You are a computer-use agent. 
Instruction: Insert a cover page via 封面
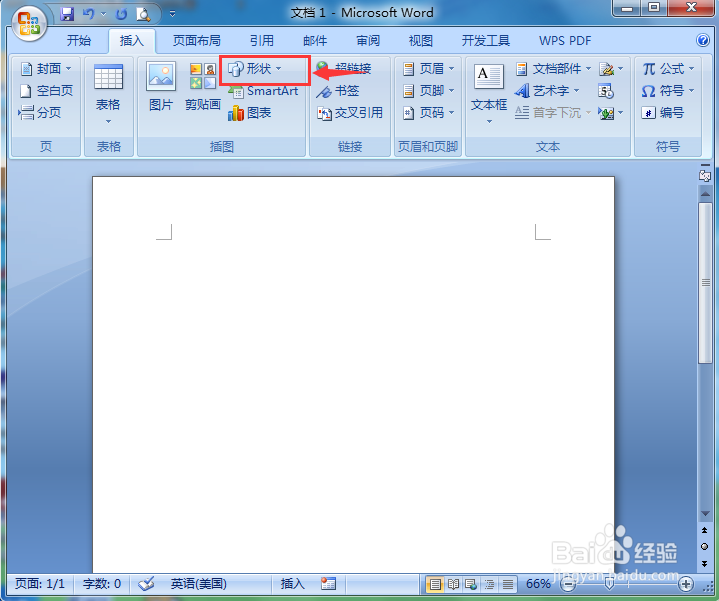click(x=46, y=69)
